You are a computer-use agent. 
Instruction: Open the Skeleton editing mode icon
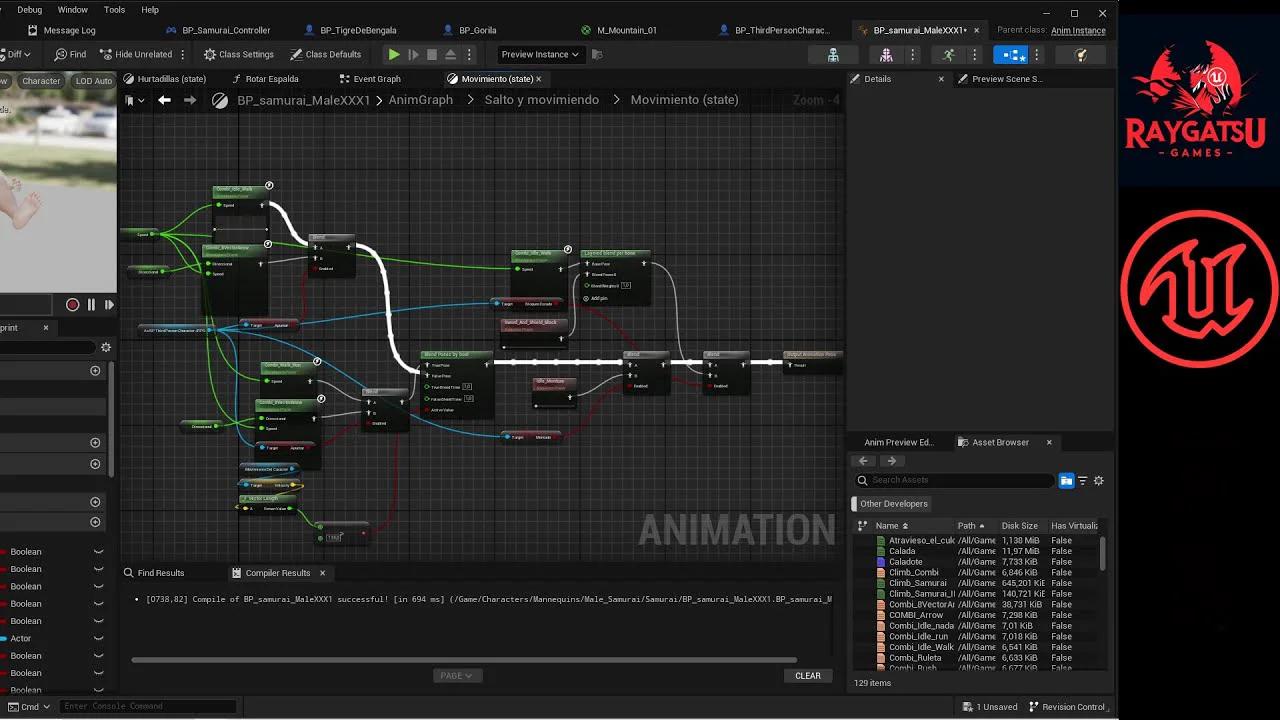pyautogui.click(x=833, y=54)
